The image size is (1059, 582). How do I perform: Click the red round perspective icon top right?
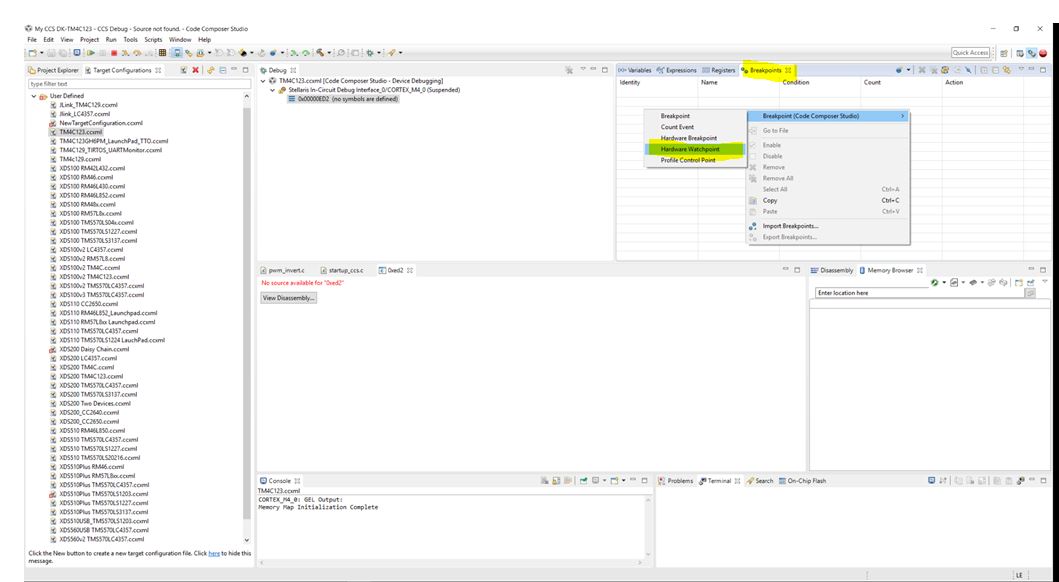pos(1043,53)
